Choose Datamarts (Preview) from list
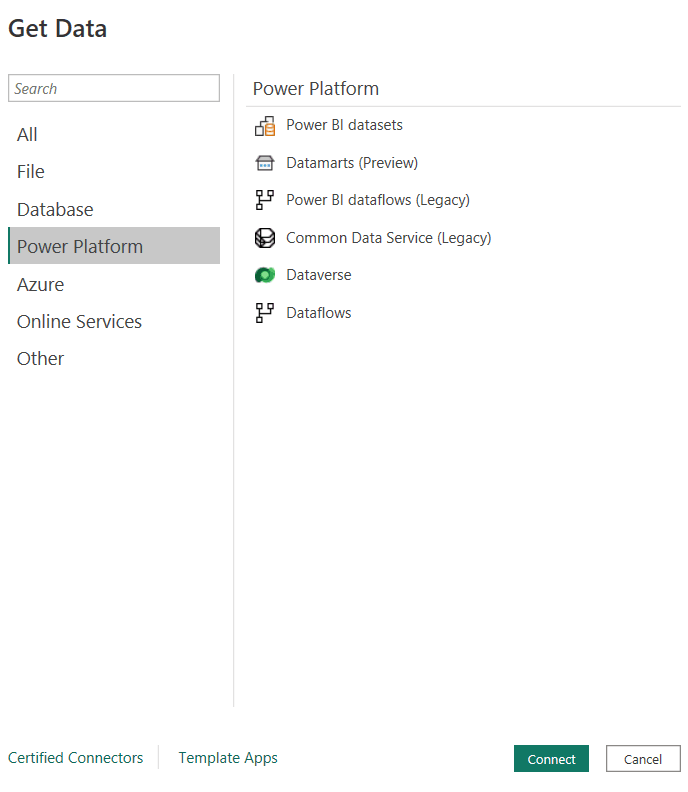The width and height of the screenshot is (688, 792). (352, 163)
